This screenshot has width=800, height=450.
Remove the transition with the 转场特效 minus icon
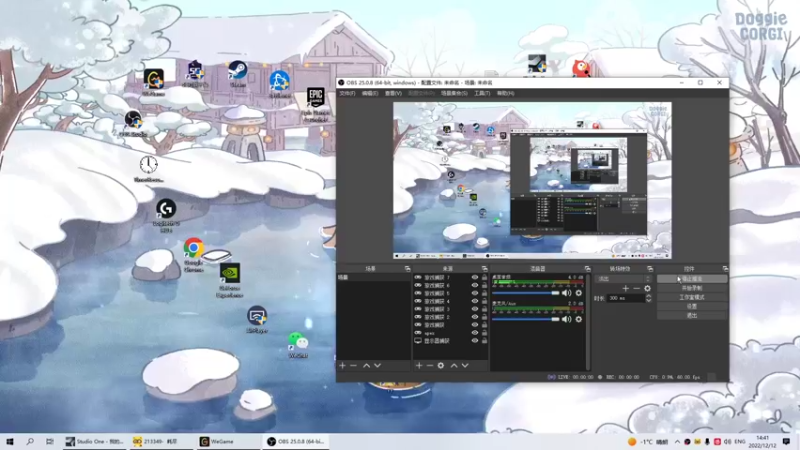[636, 288]
